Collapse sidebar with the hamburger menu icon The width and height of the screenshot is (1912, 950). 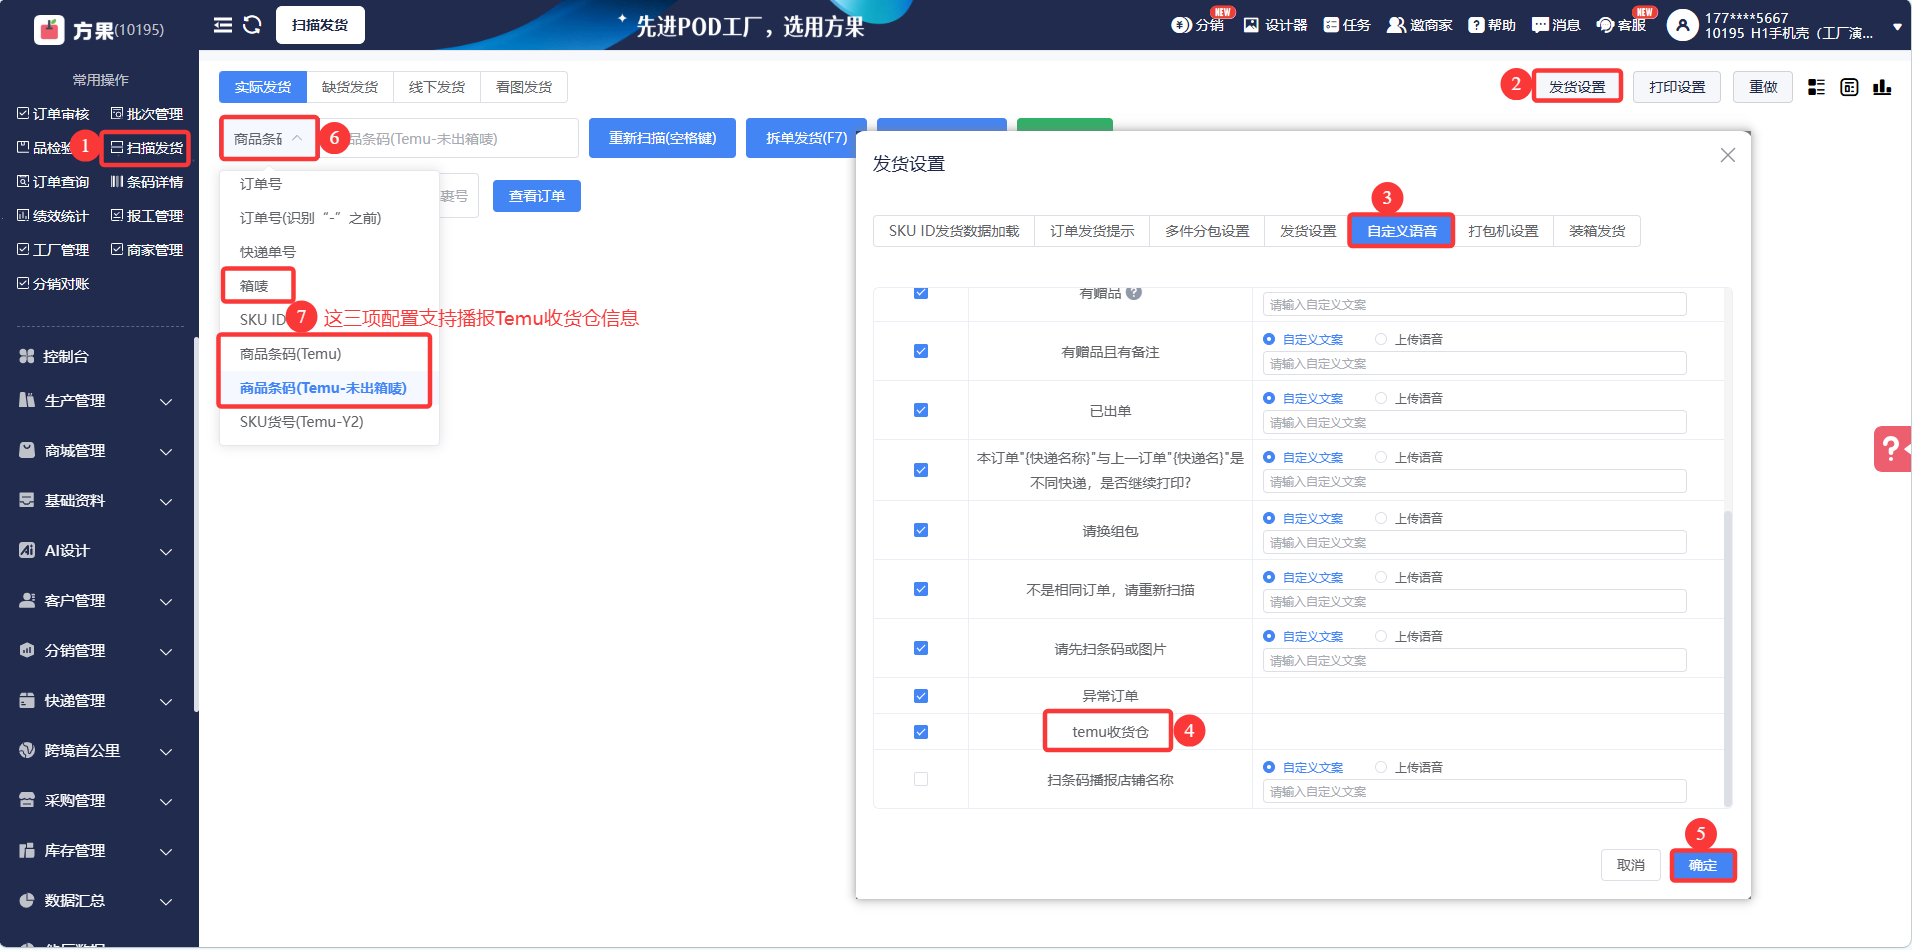[x=223, y=25]
